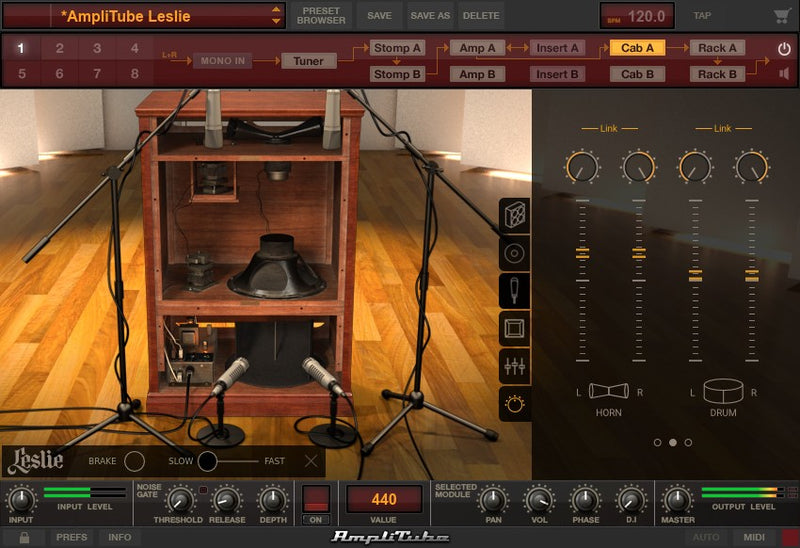
Task: Toggle the drum Link option
Action: [722, 129]
